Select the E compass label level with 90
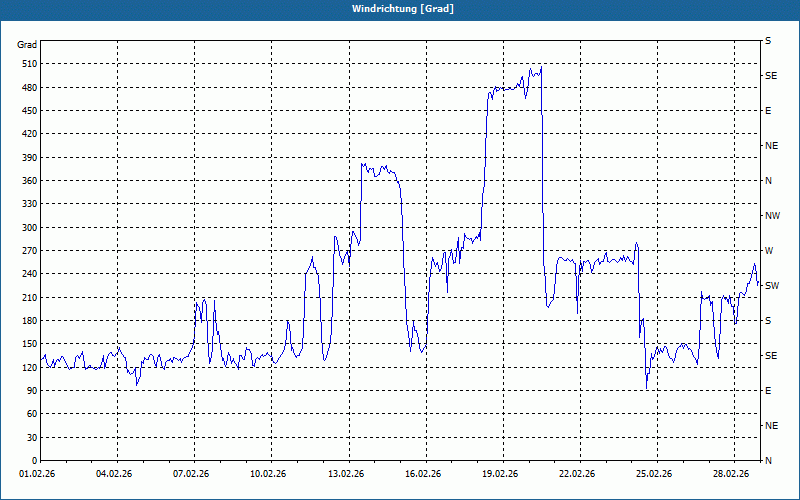Viewport: 800px width, 500px height. [768, 391]
